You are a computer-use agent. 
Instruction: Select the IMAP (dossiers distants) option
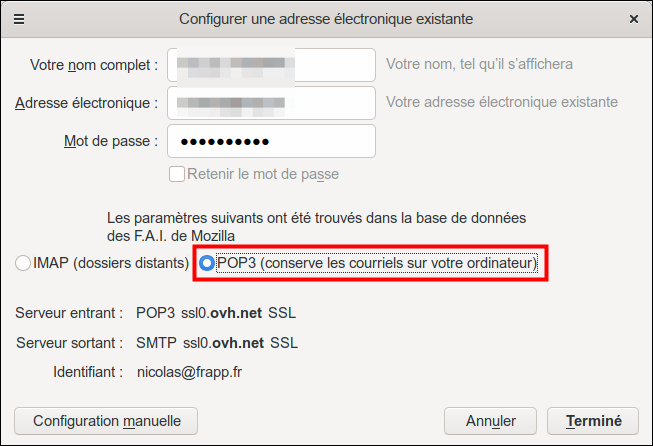tap(23, 264)
